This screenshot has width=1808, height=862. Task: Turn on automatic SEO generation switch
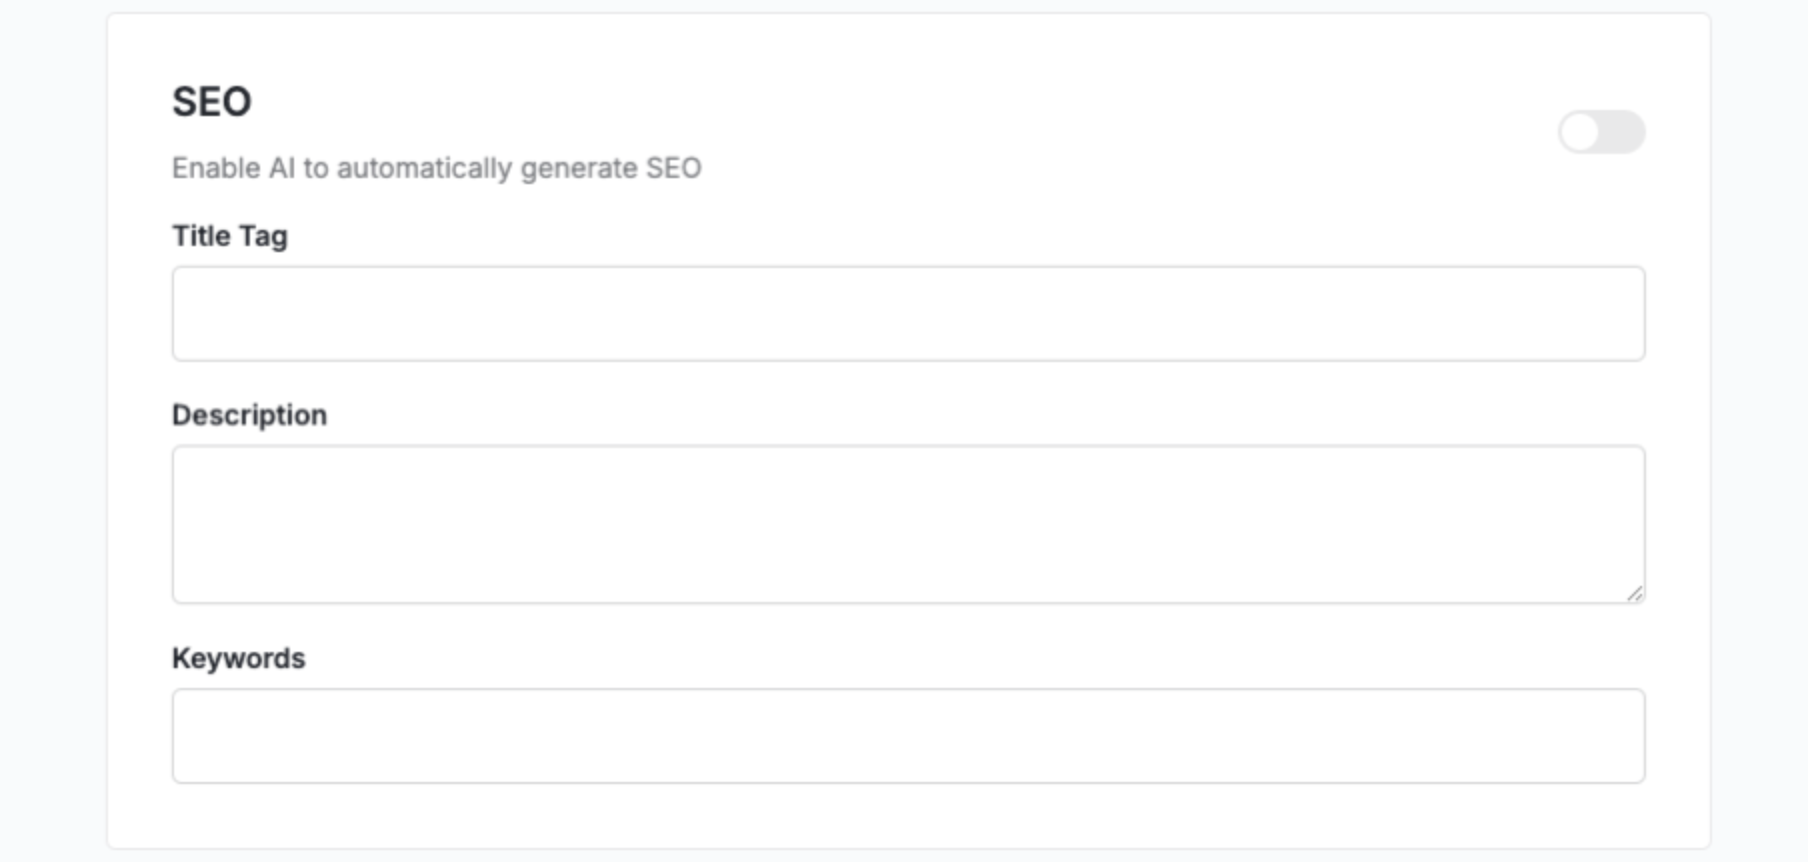[x=1601, y=132]
